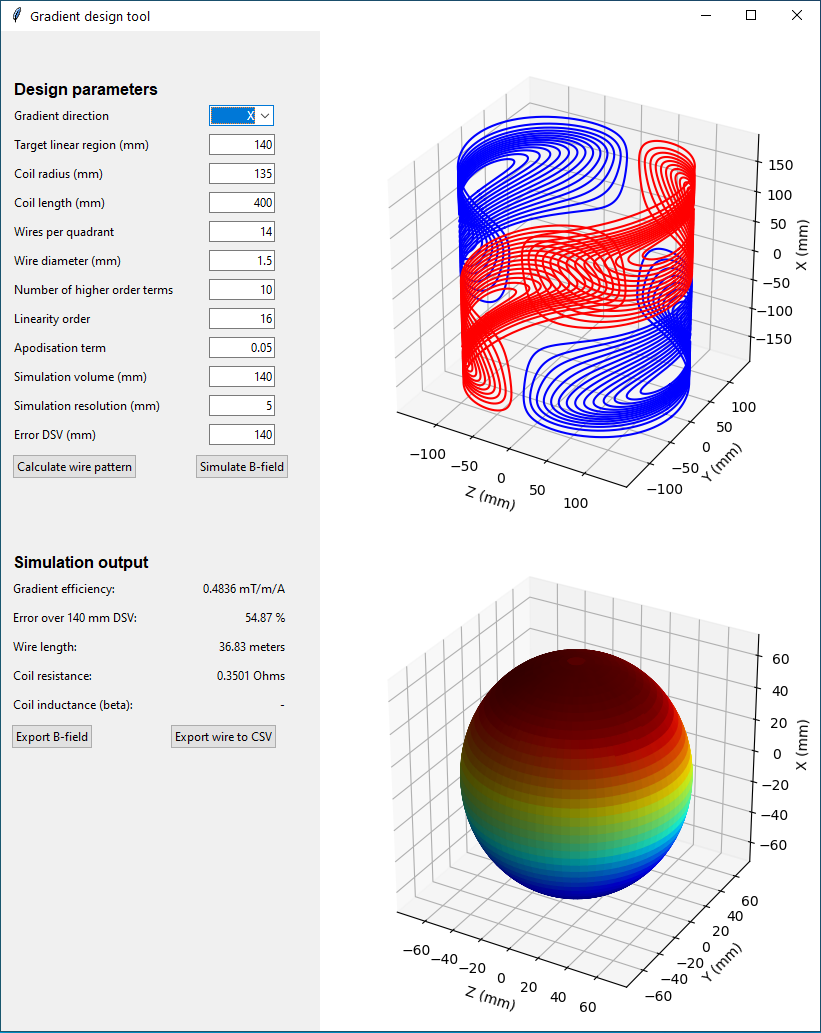Click the Wire diameter input box

click(241, 261)
